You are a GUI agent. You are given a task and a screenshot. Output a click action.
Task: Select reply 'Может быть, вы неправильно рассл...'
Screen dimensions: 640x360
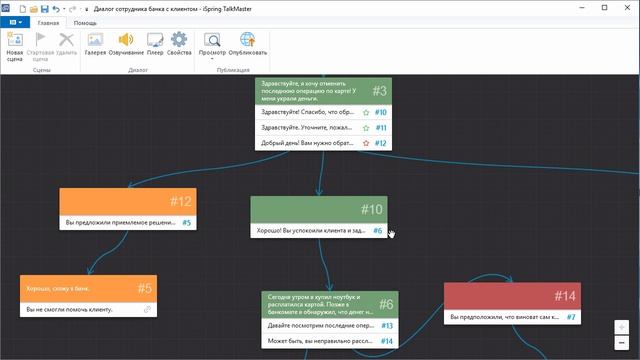[320, 341]
